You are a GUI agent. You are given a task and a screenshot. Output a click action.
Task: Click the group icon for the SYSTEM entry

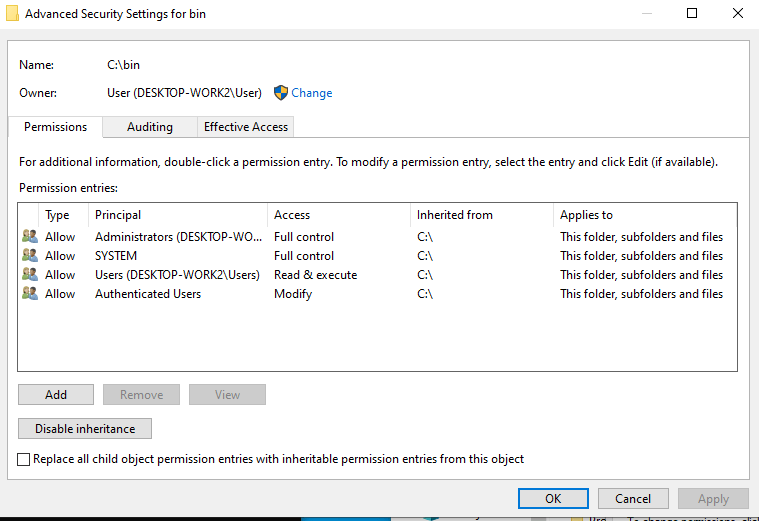click(x=30, y=255)
